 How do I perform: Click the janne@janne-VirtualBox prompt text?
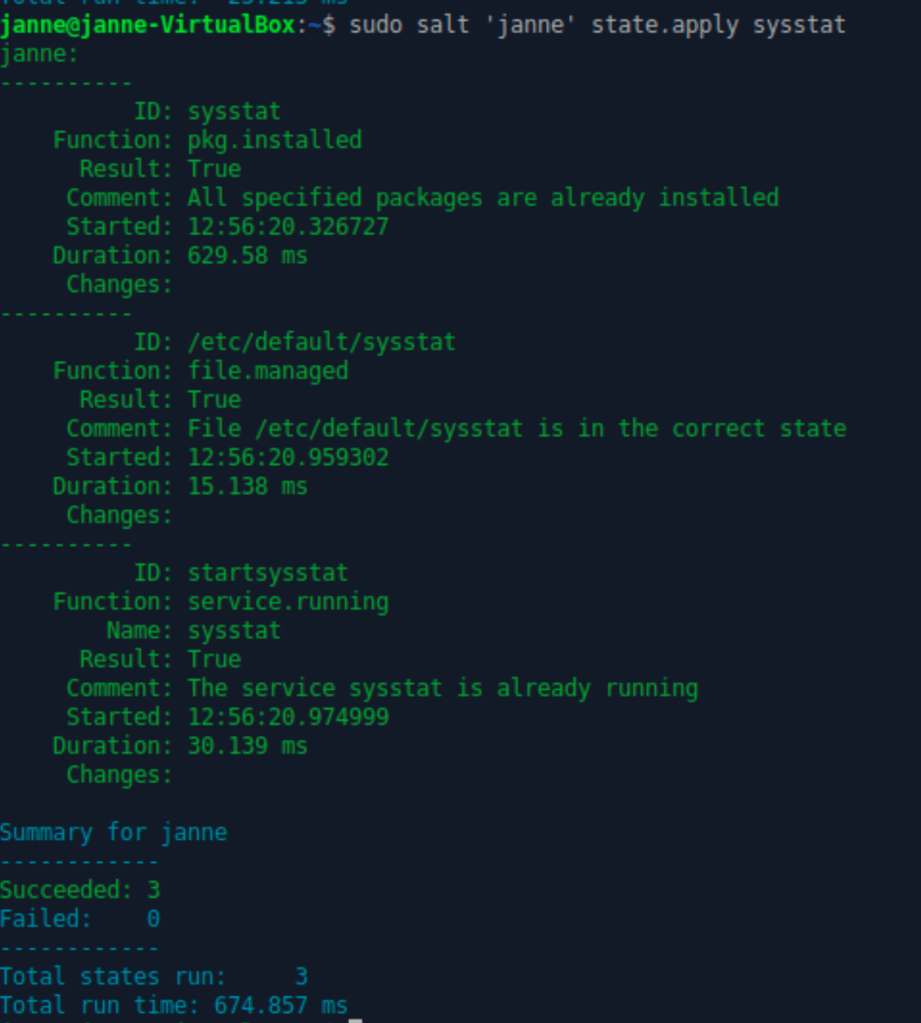tap(147, 25)
